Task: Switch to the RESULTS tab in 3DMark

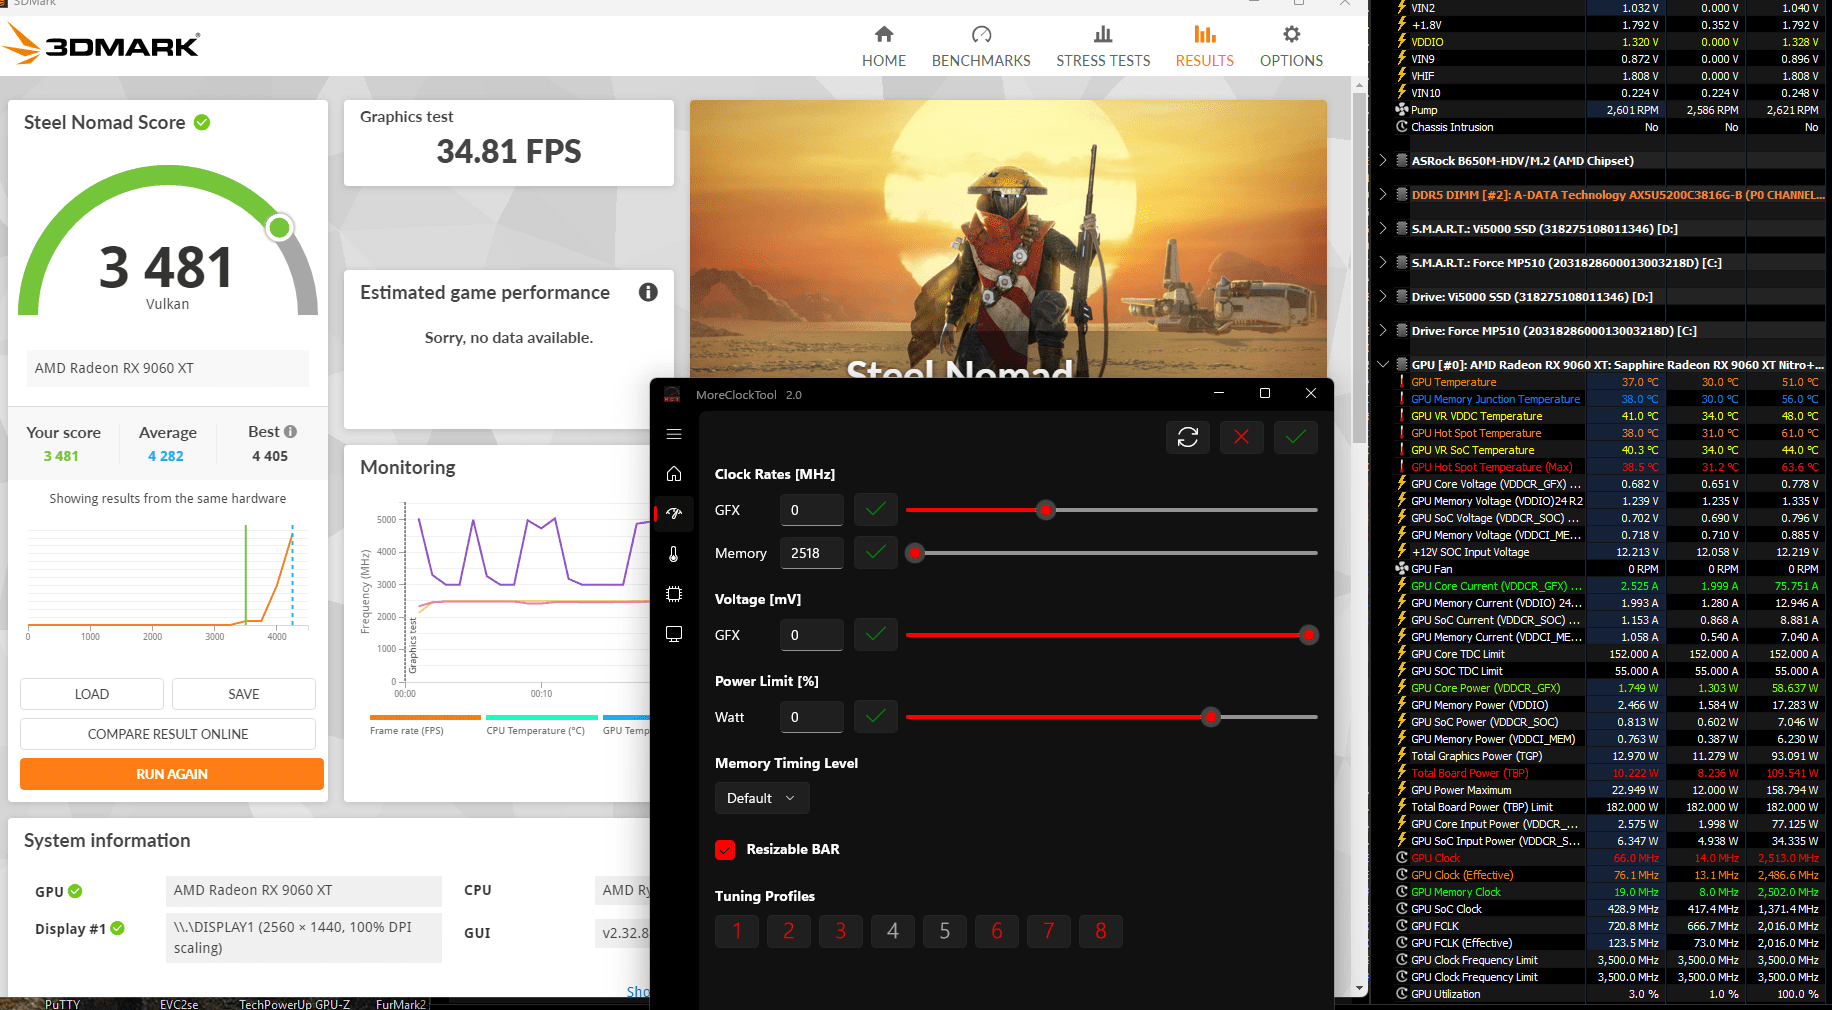Action: tap(1205, 47)
